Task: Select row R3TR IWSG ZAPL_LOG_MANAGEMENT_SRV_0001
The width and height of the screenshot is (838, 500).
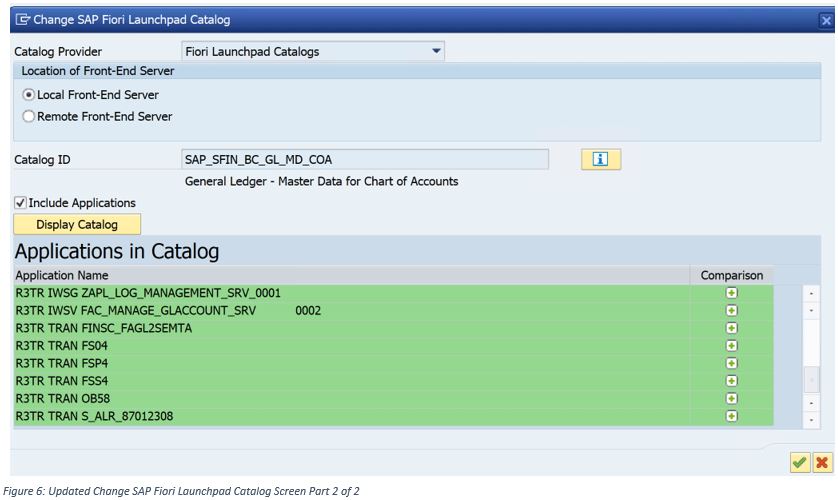Action: click(x=393, y=293)
